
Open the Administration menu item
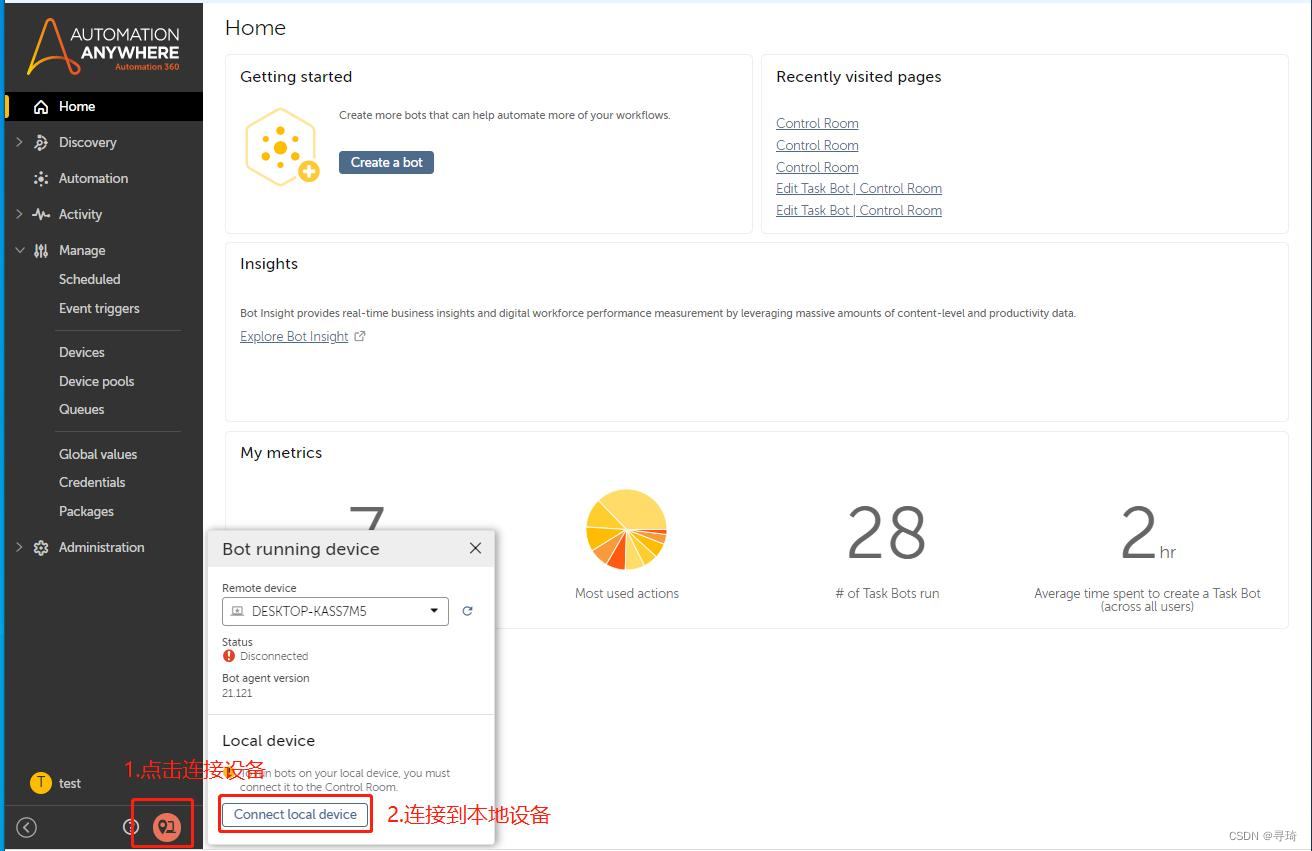101,548
